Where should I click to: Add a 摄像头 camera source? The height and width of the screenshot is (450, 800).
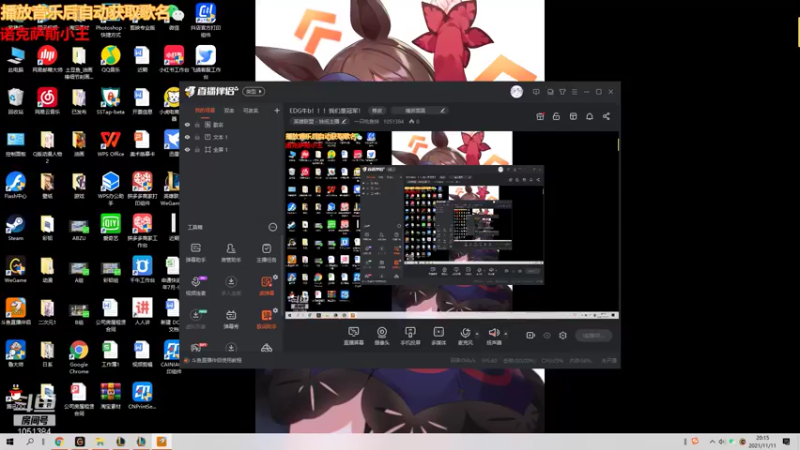[382, 336]
